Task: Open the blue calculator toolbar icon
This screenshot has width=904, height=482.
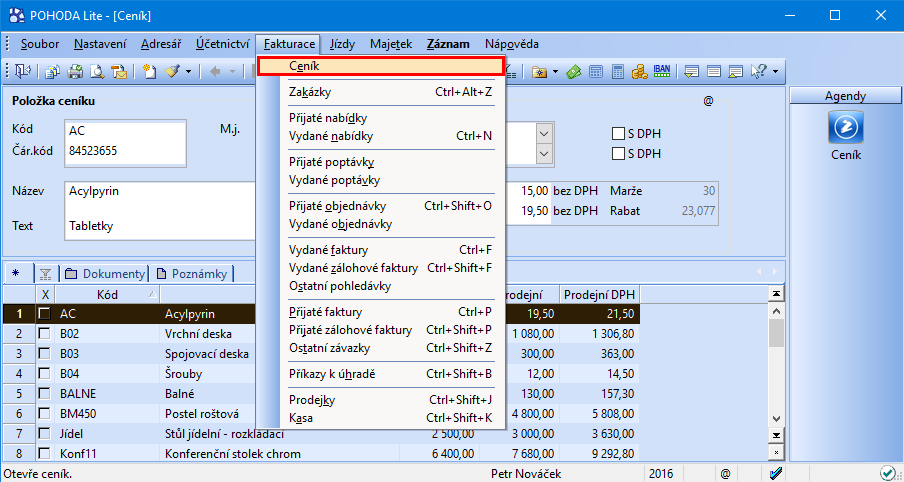Action: pos(617,72)
